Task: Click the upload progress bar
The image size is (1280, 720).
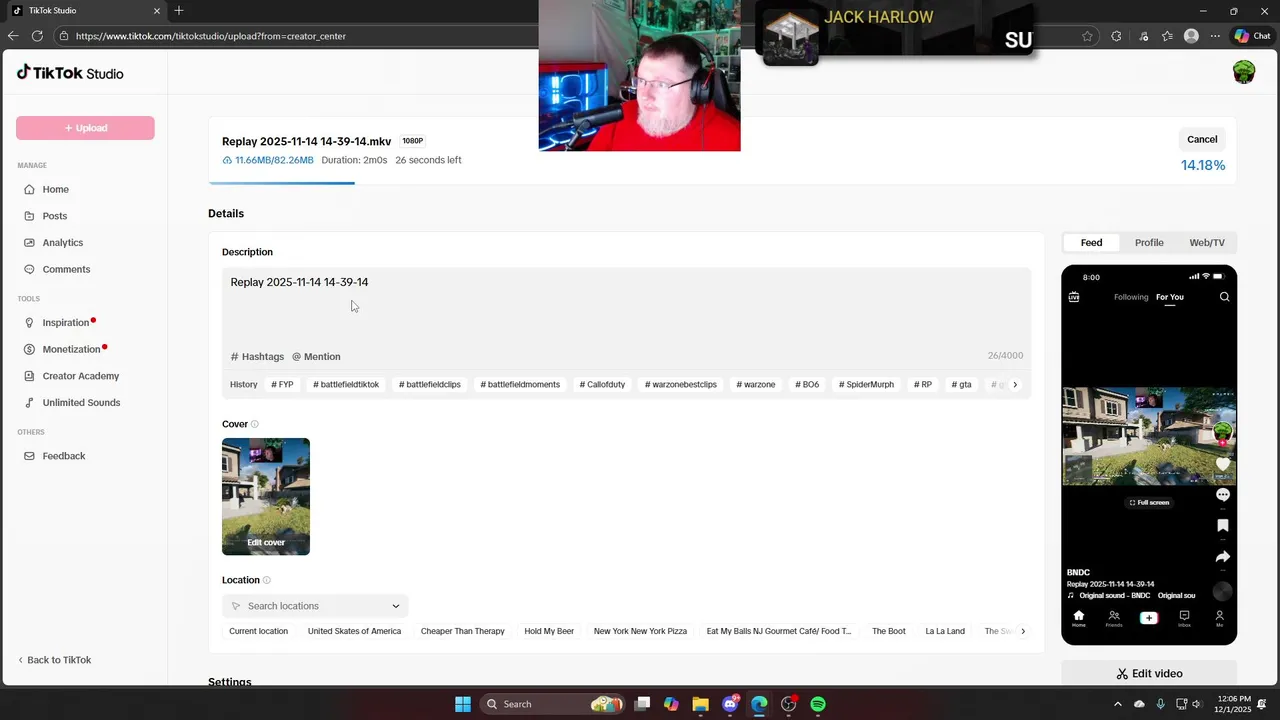Action: pyautogui.click(x=722, y=183)
